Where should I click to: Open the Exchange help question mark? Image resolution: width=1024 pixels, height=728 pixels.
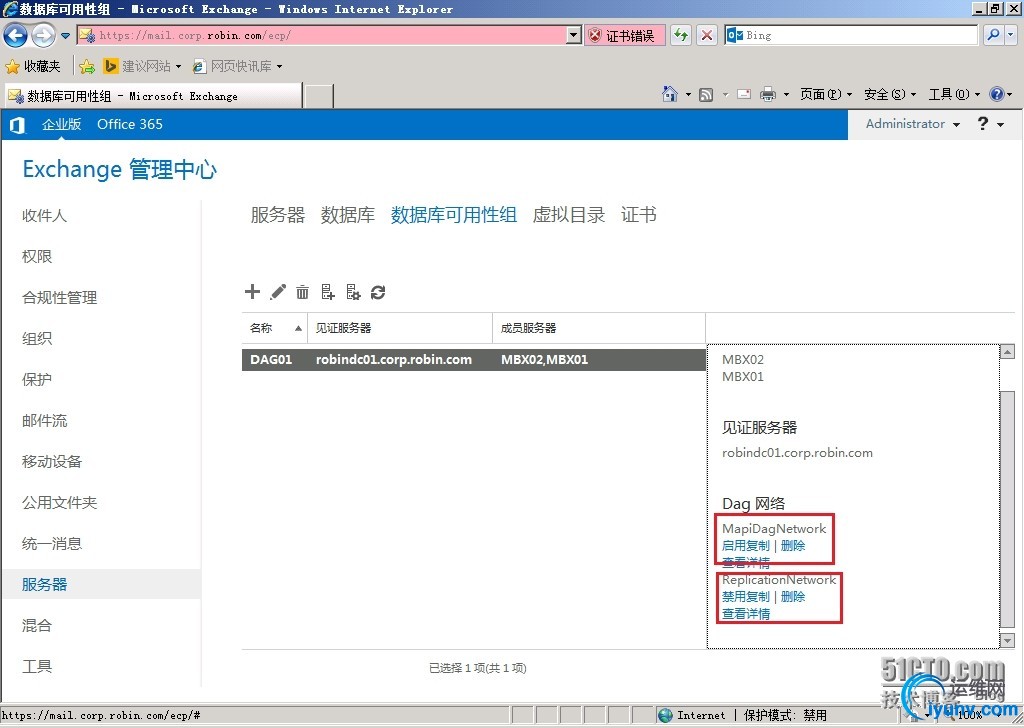[x=983, y=123]
